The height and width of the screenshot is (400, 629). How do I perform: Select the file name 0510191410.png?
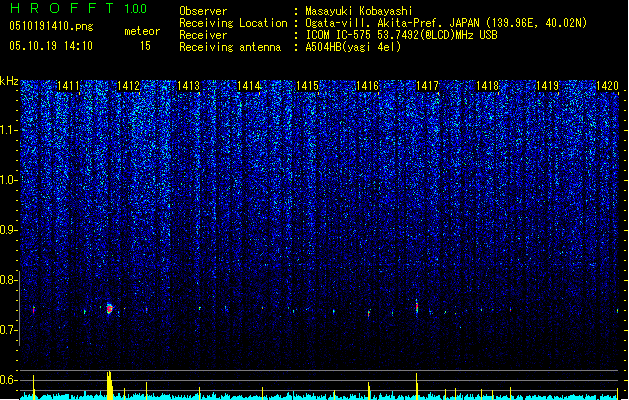[x=51, y=26]
